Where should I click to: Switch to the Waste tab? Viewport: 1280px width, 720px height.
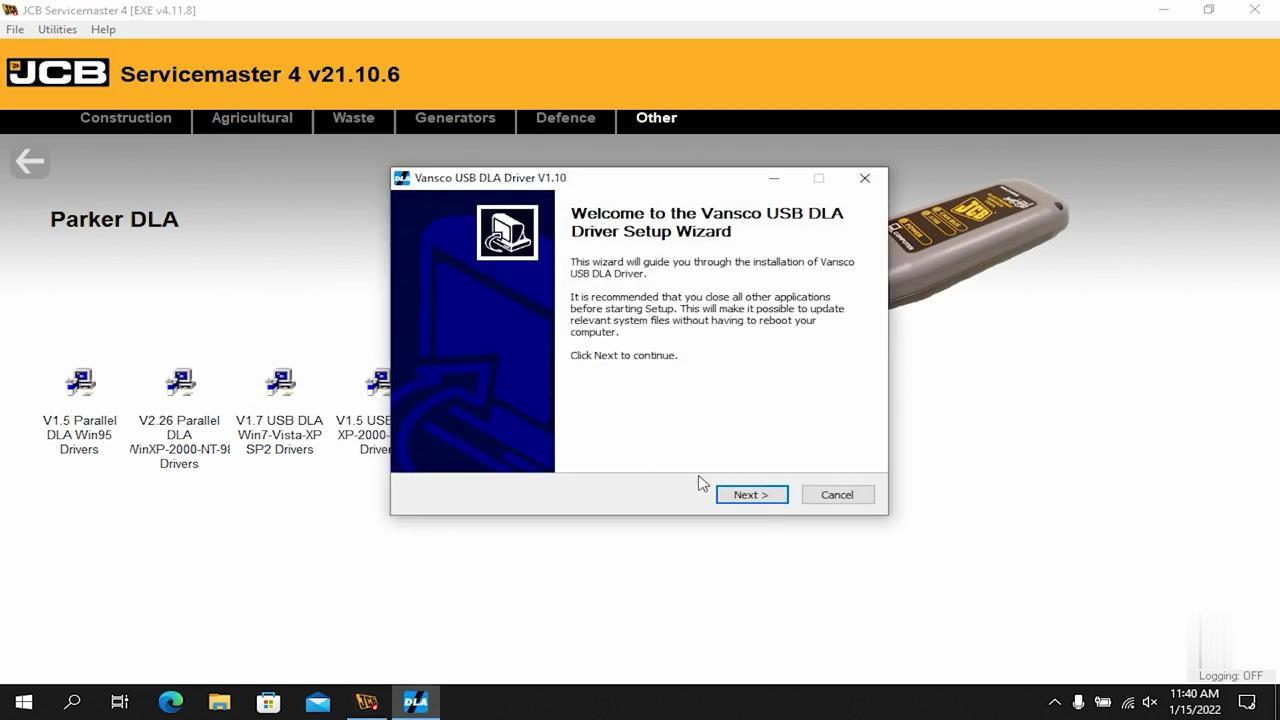(353, 118)
